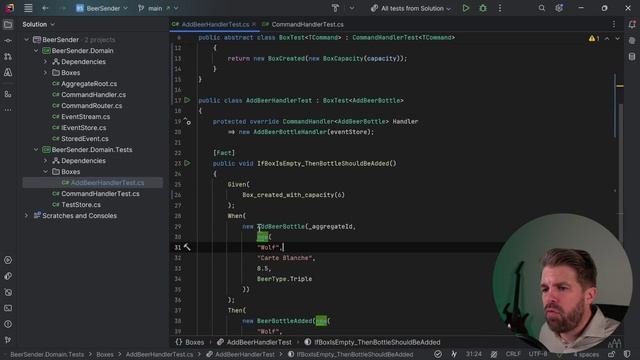Viewport: 640px width, 360px height.
Task: Collapse the BeerSender.Domain project node
Action: [36, 51]
